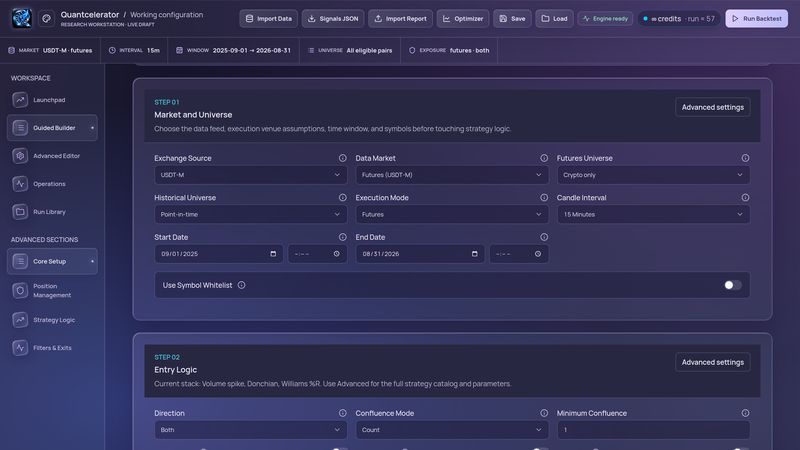Go to Operations section
The height and width of the screenshot is (450, 800).
(52, 184)
